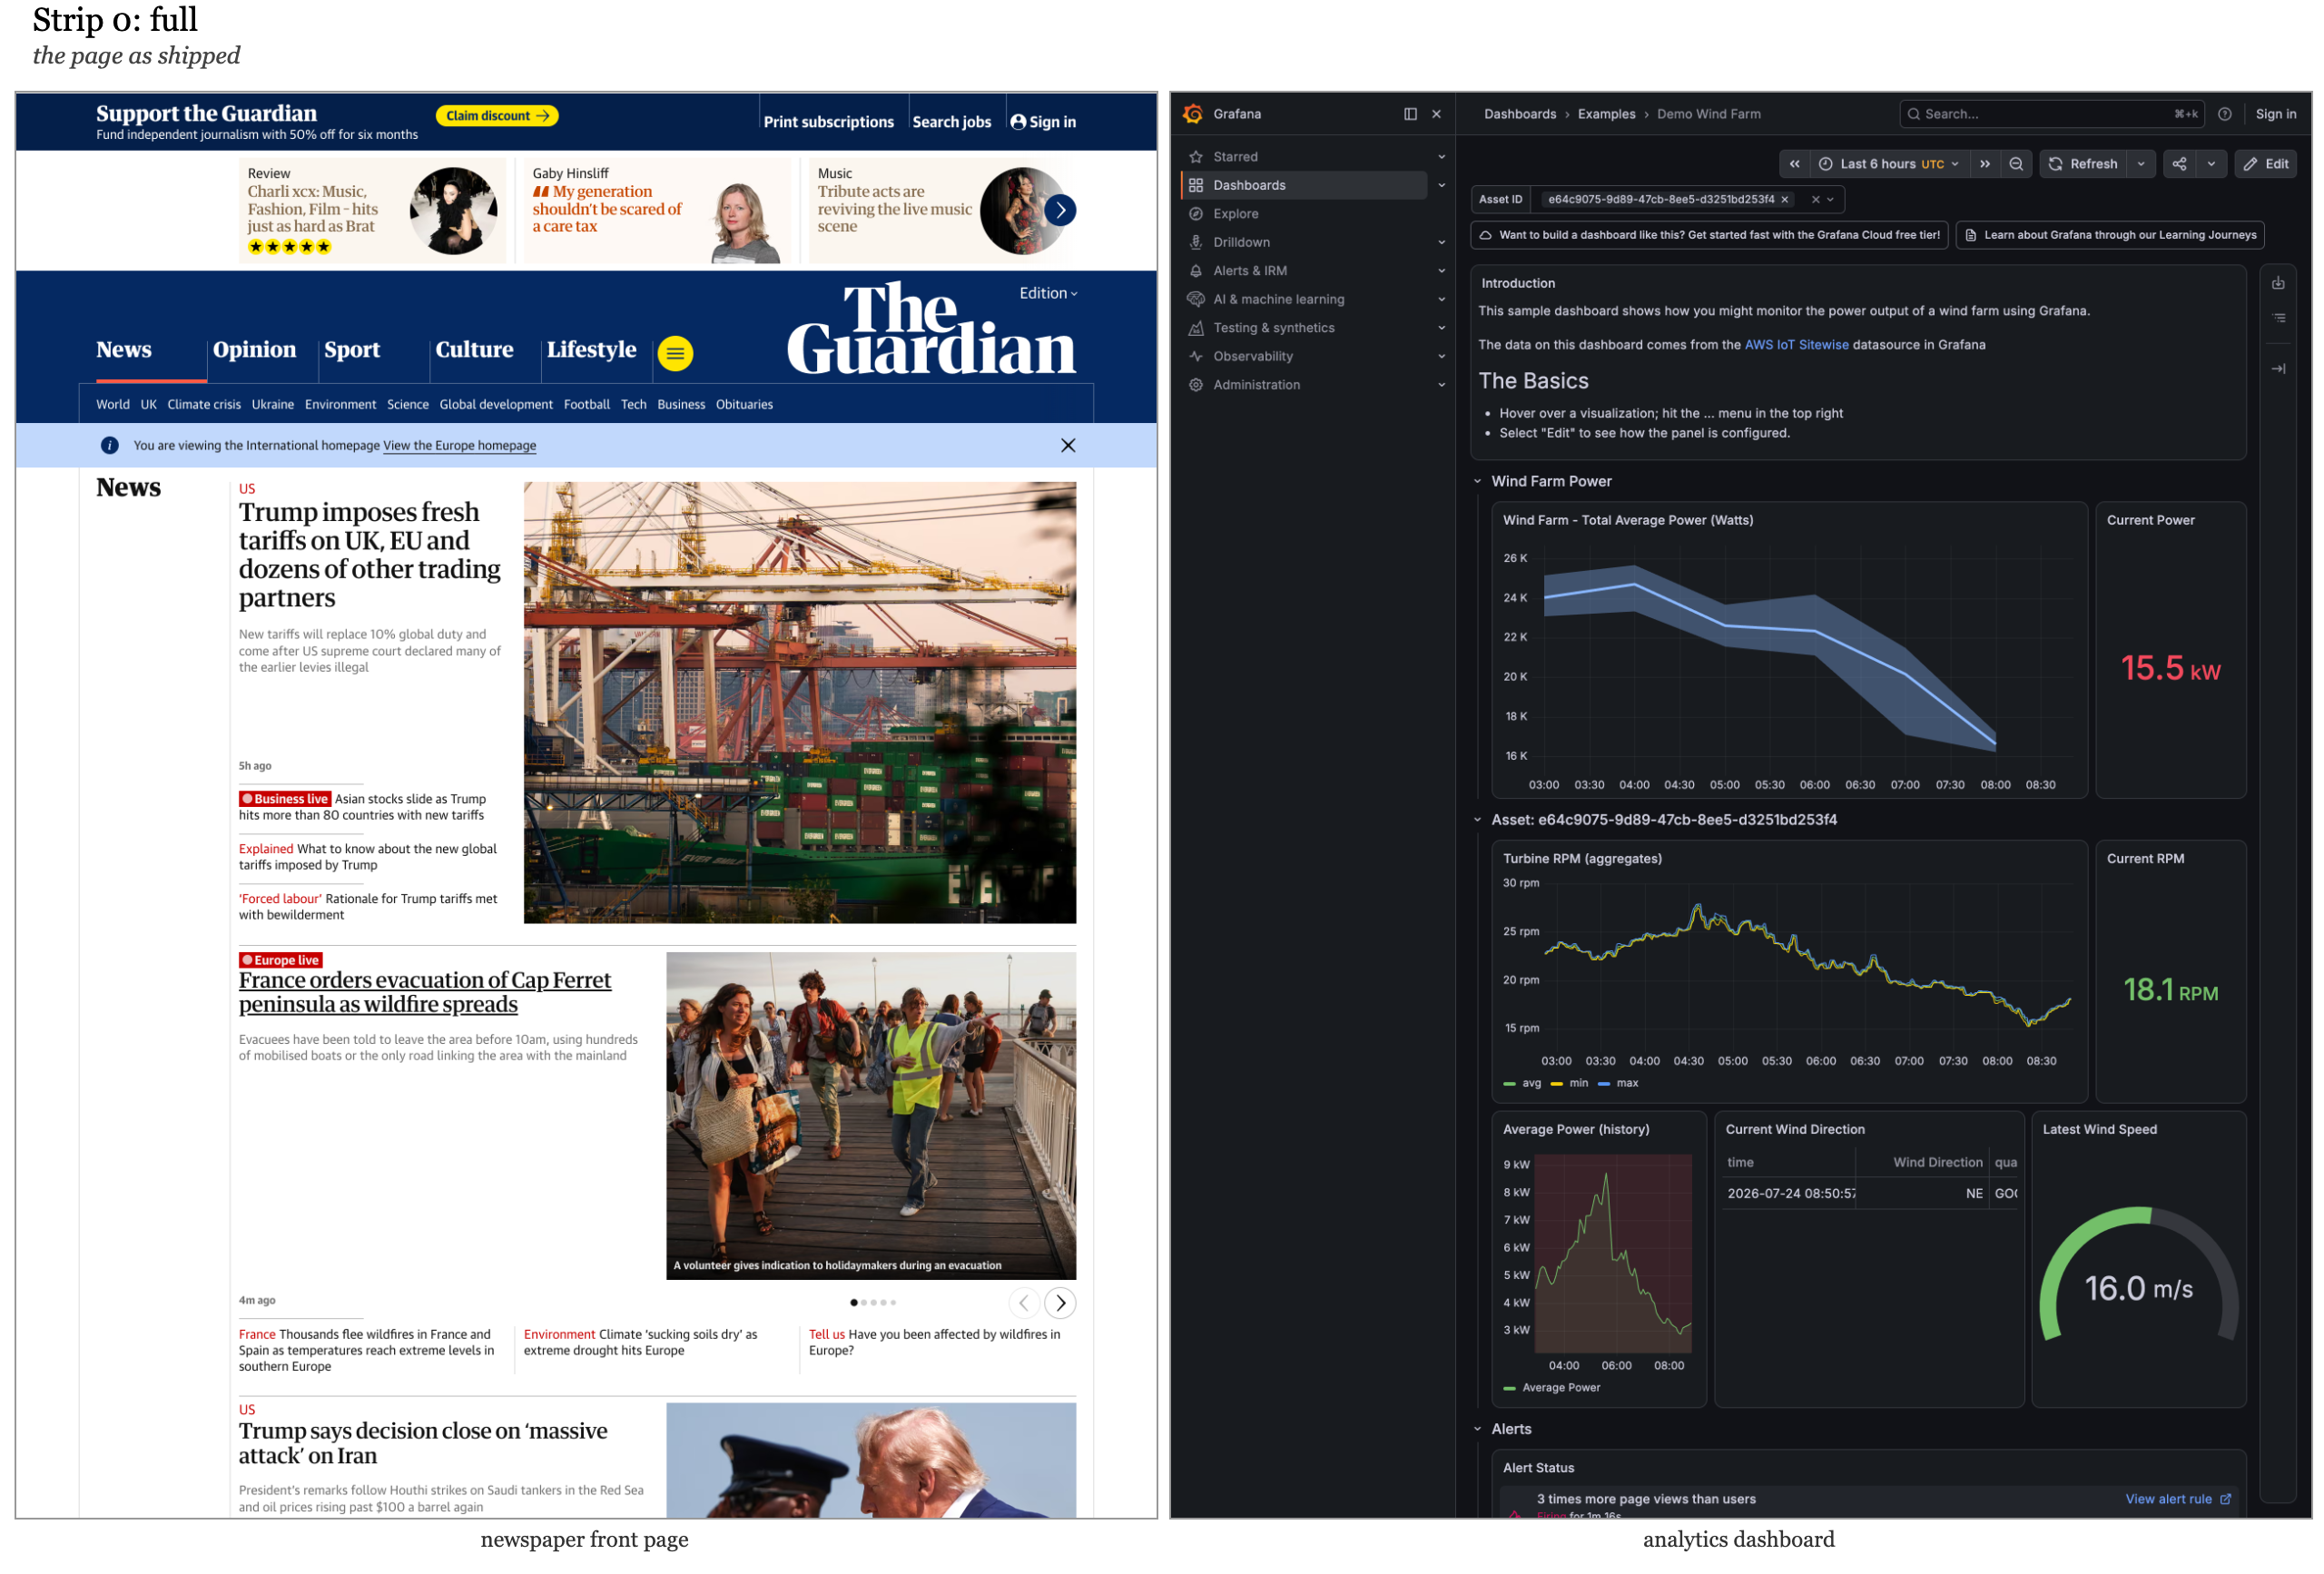Click the Refresh button in Grafana
The height and width of the screenshot is (1574, 2324).
2083,164
